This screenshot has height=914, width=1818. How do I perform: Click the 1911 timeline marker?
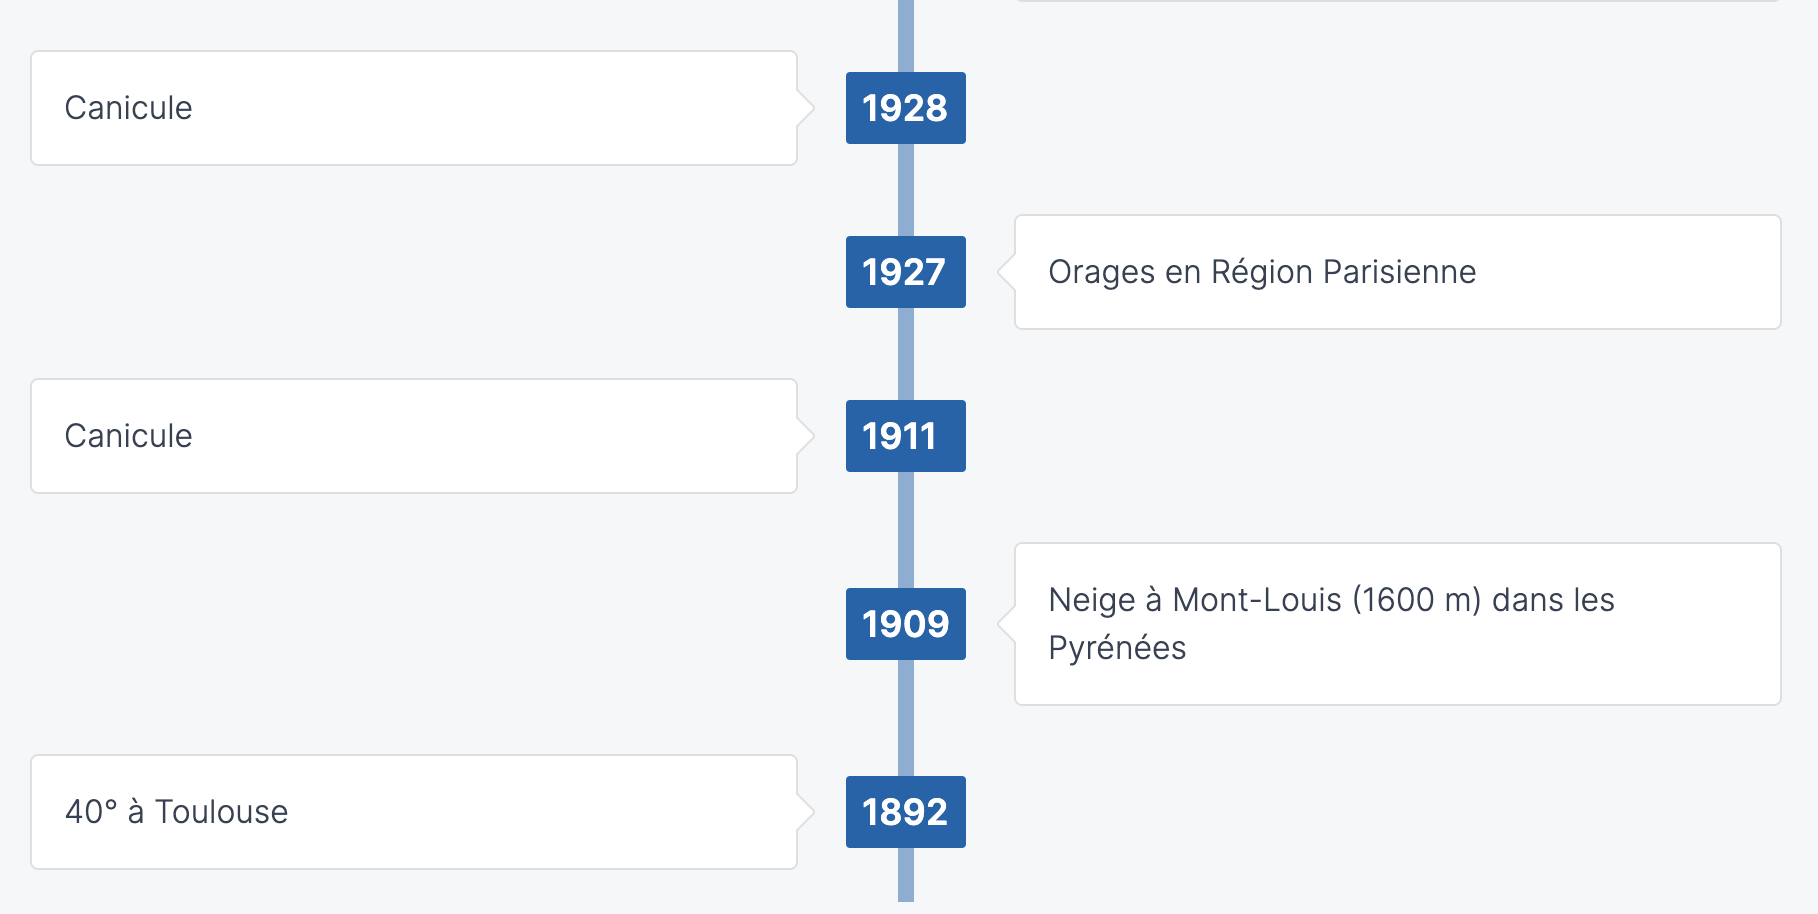tap(905, 436)
